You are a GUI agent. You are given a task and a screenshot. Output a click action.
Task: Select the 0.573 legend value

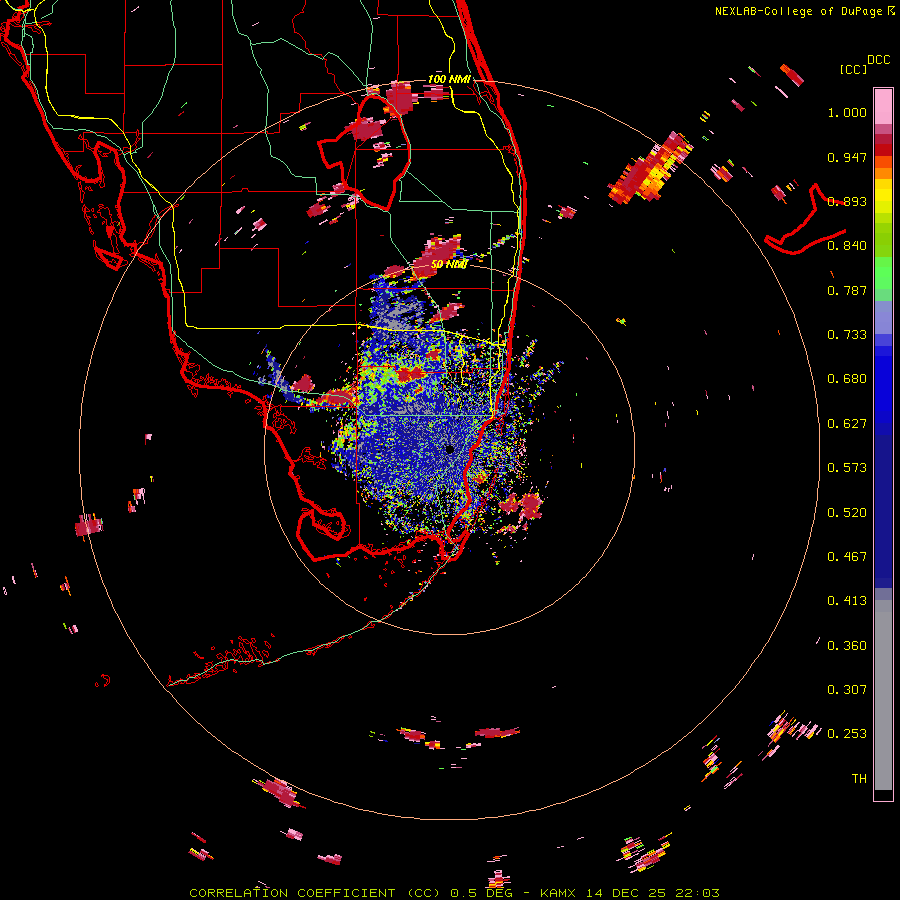pos(847,468)
